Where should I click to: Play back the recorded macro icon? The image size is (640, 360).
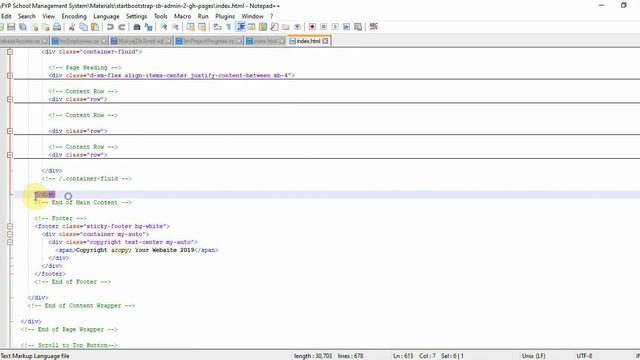[x=335, y=27]
